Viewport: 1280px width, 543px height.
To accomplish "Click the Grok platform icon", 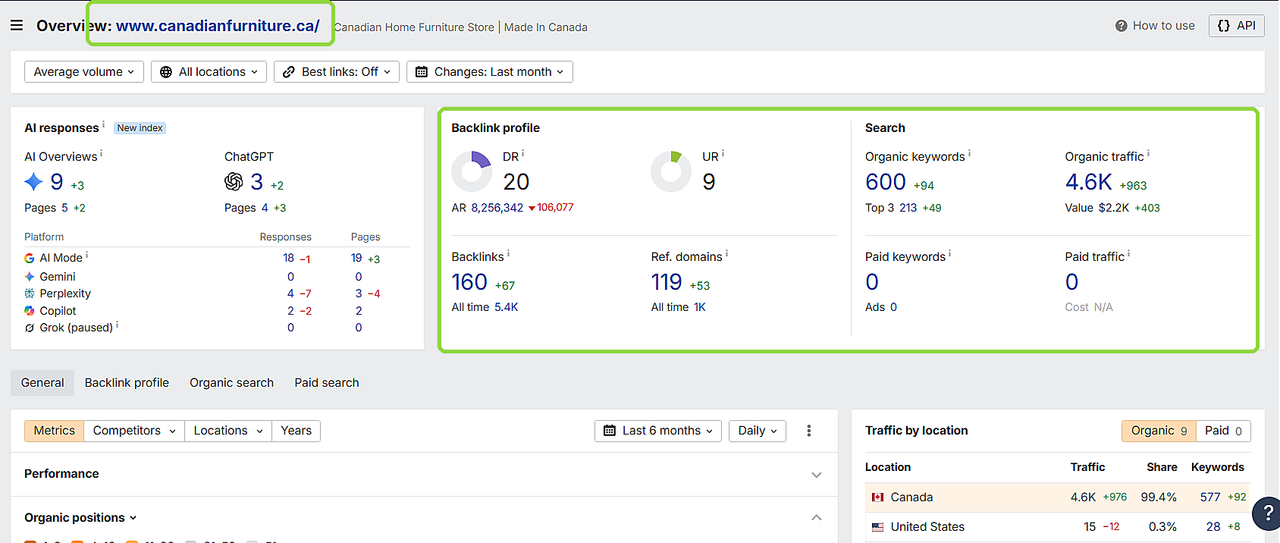I will [x=29, y=328].
